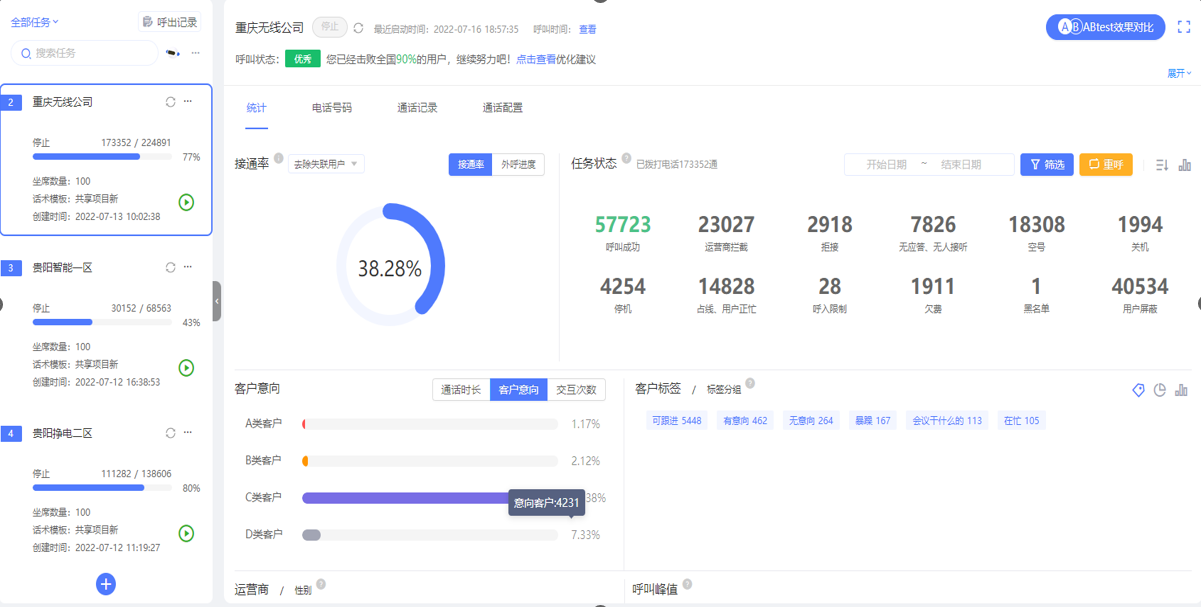Expand the header via 展开 link
This screenshot has height=607, width=1201.
pyautogui.click(x=1179, y=73)
